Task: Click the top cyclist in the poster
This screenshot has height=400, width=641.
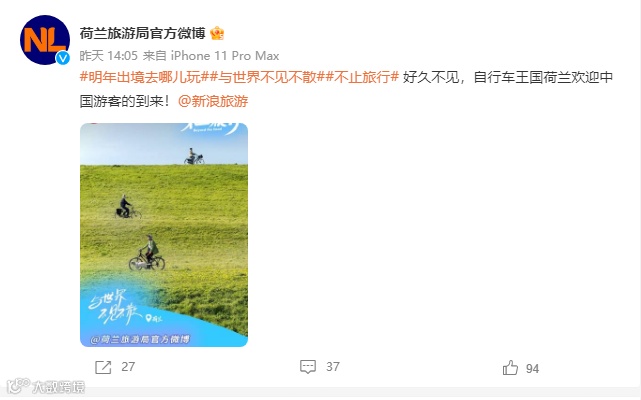Action: pyautogui.click(x=194, y=156)
